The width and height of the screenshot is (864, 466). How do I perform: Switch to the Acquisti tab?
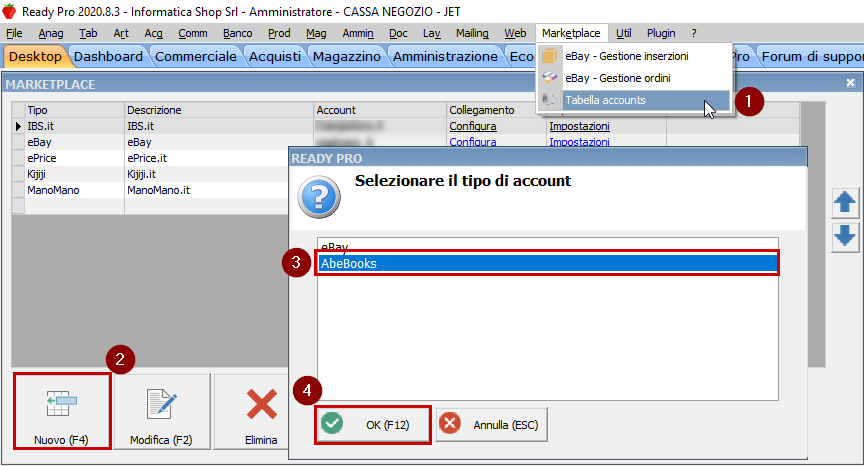[x=275, y=57]
